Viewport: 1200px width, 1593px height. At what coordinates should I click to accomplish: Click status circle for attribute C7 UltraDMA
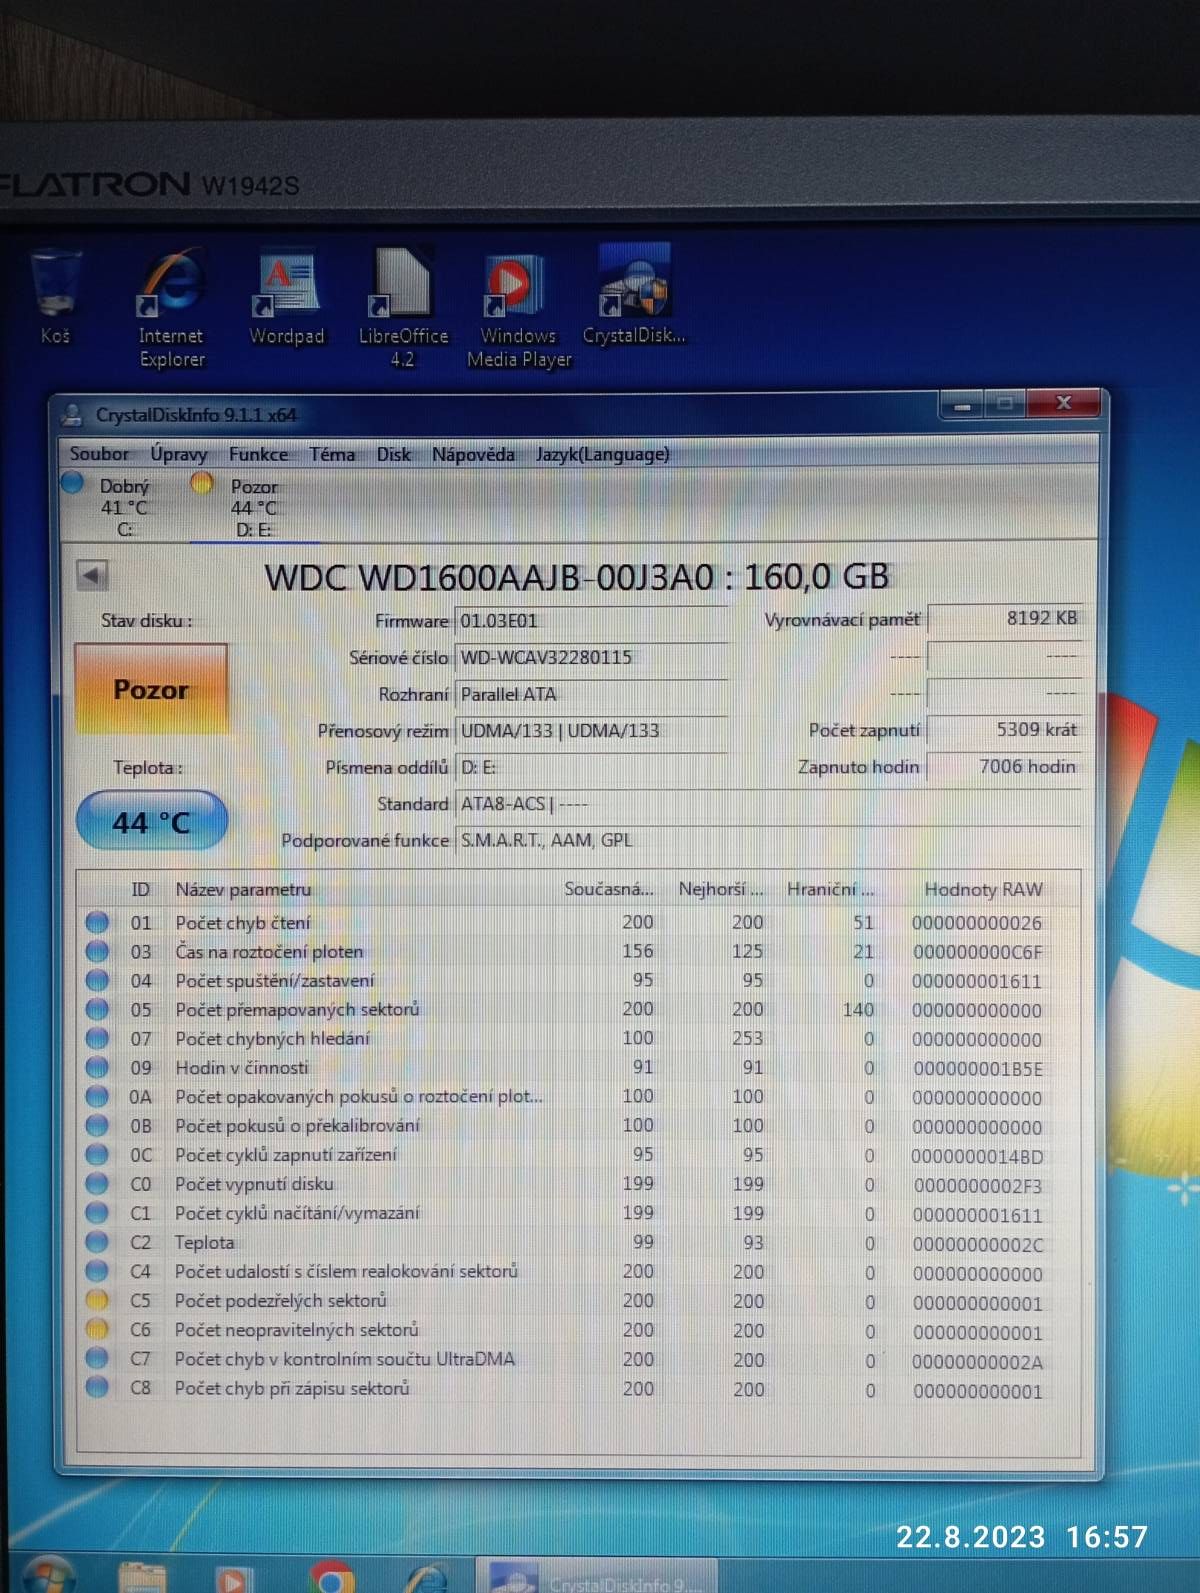(97, 1358)
